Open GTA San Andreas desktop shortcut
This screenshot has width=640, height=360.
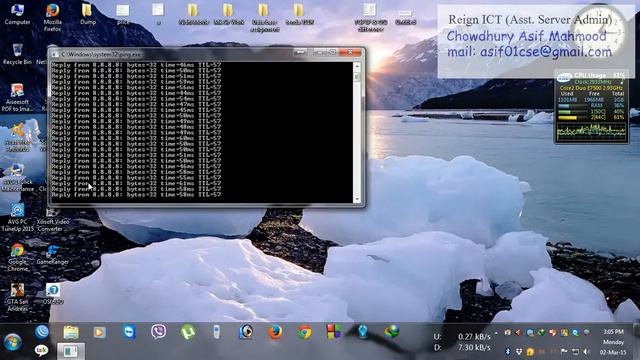tap(17, 297)
